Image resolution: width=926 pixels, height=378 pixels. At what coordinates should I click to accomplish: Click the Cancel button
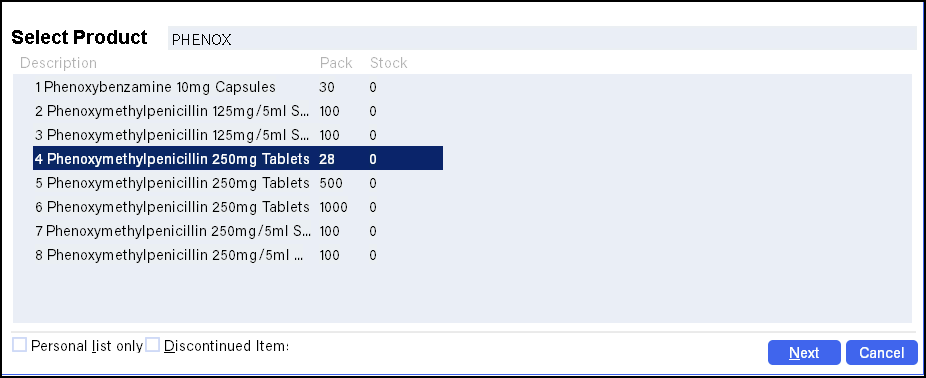882,353
